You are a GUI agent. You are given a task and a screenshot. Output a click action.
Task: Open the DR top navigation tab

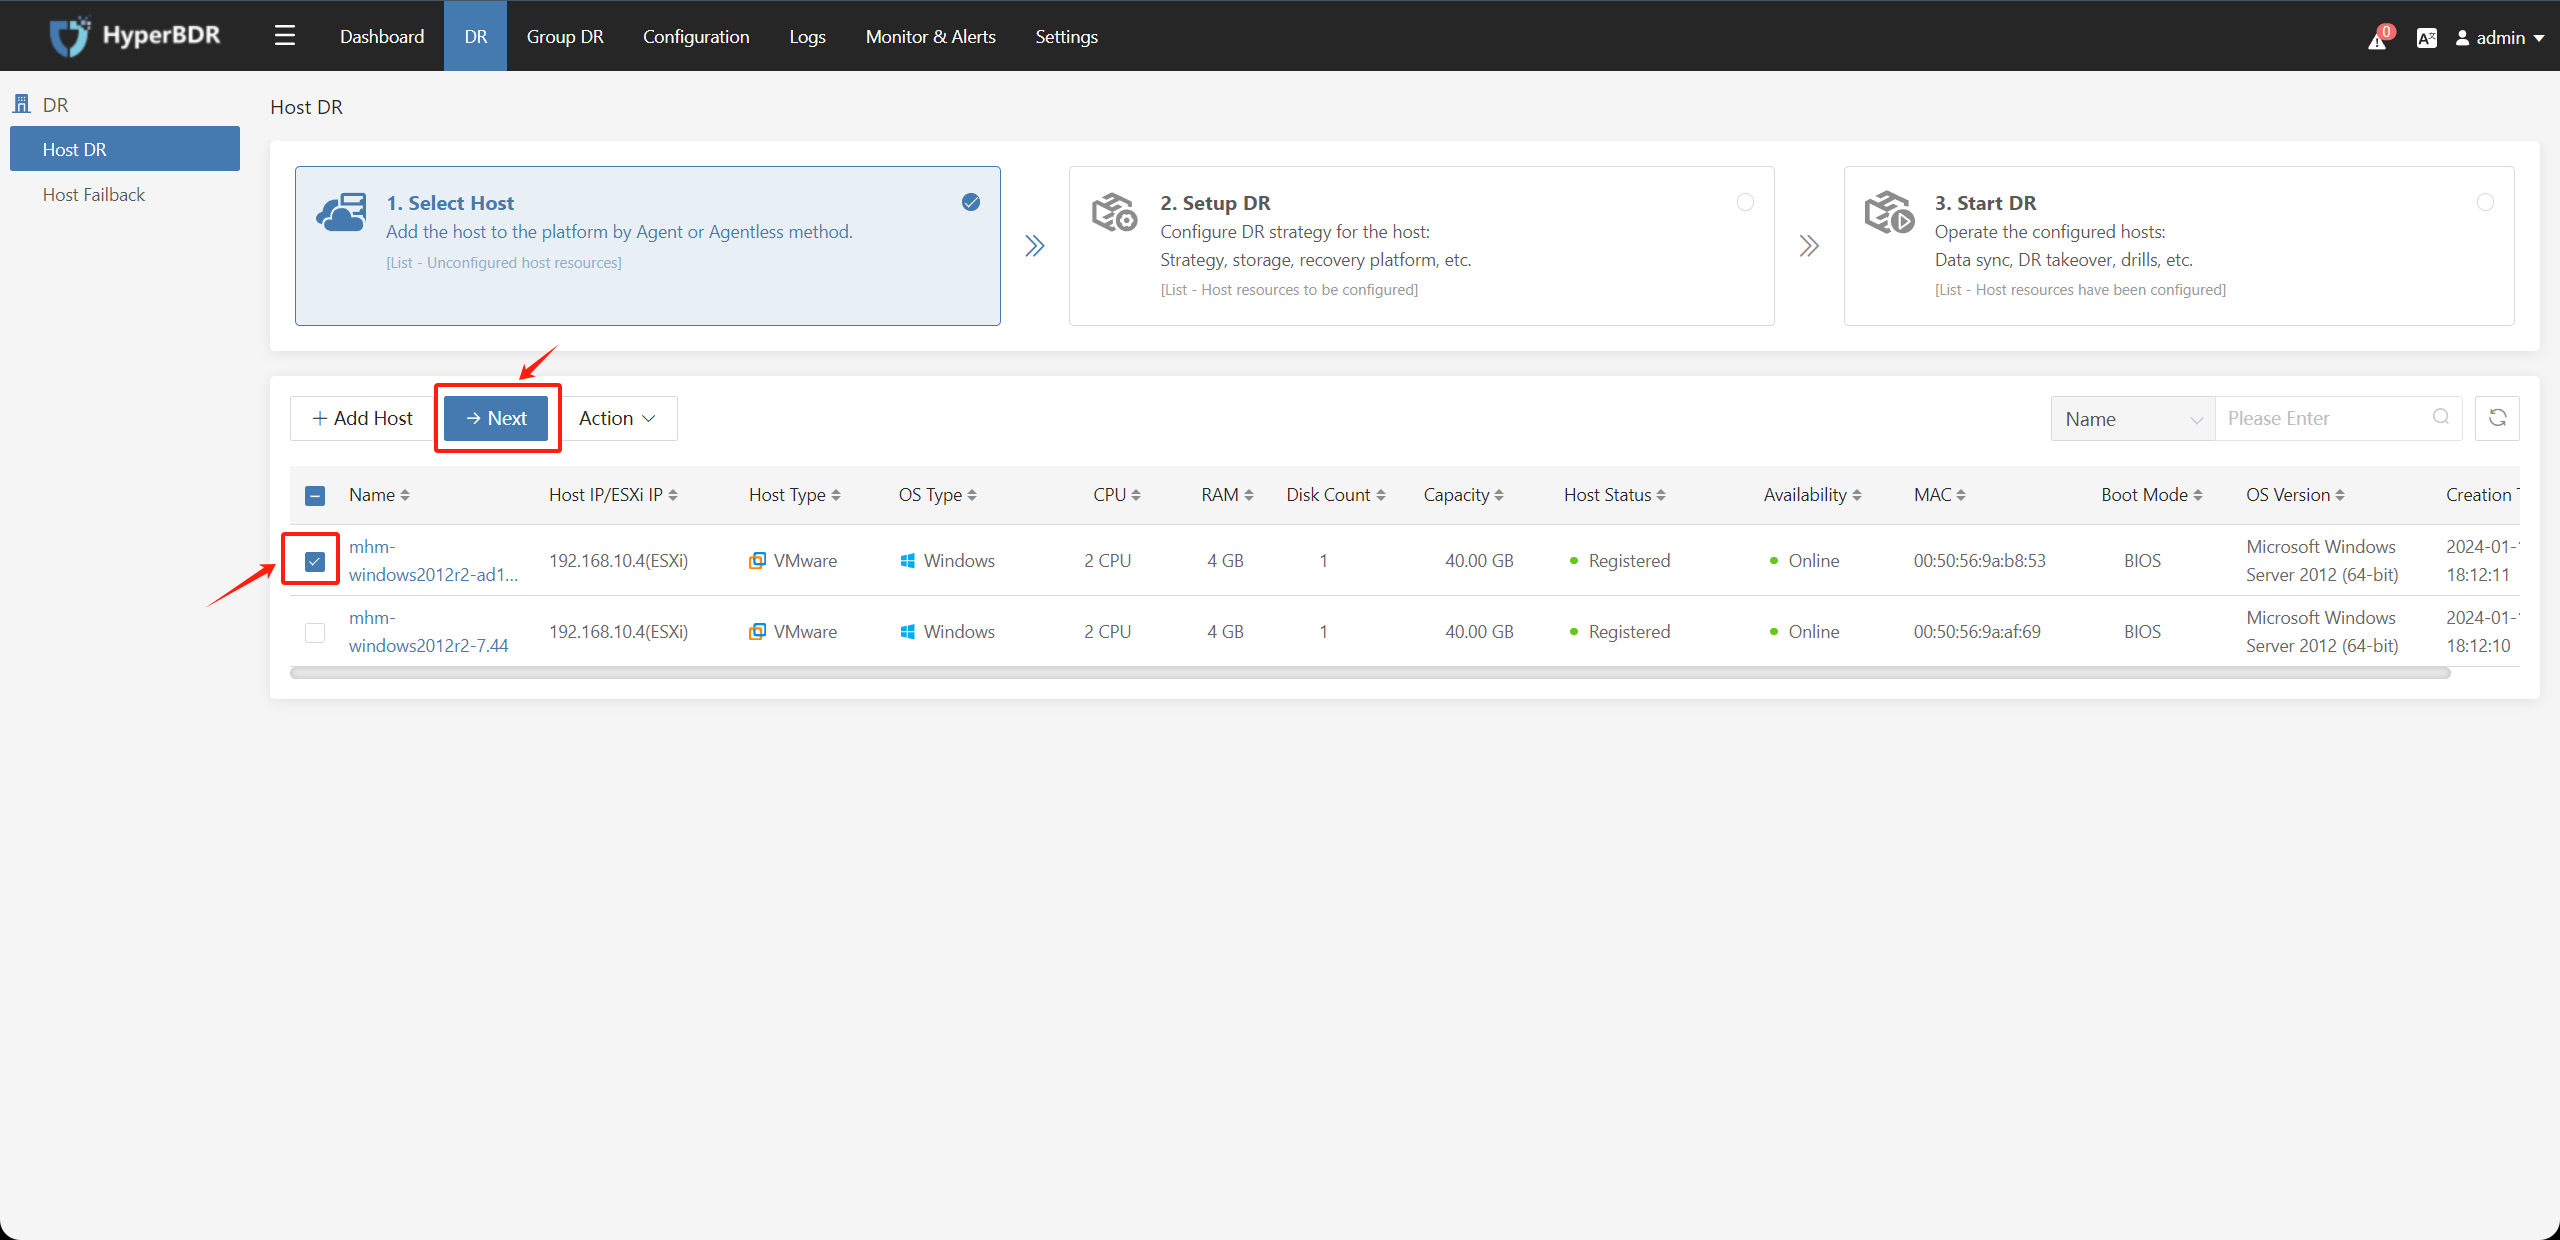point(473,33)
